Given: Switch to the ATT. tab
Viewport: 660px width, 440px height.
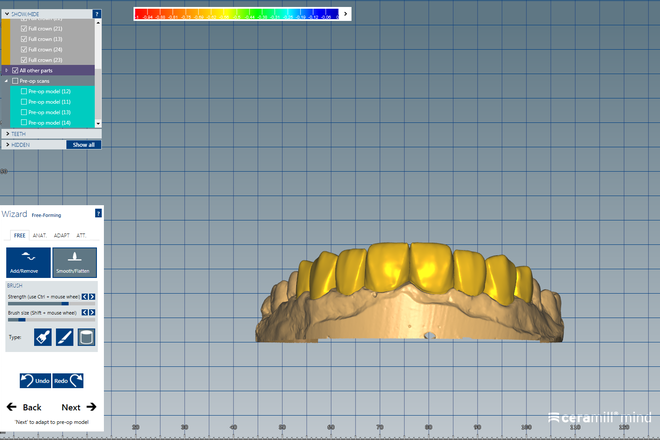Looking at the screenshot, I should (81, 235).
